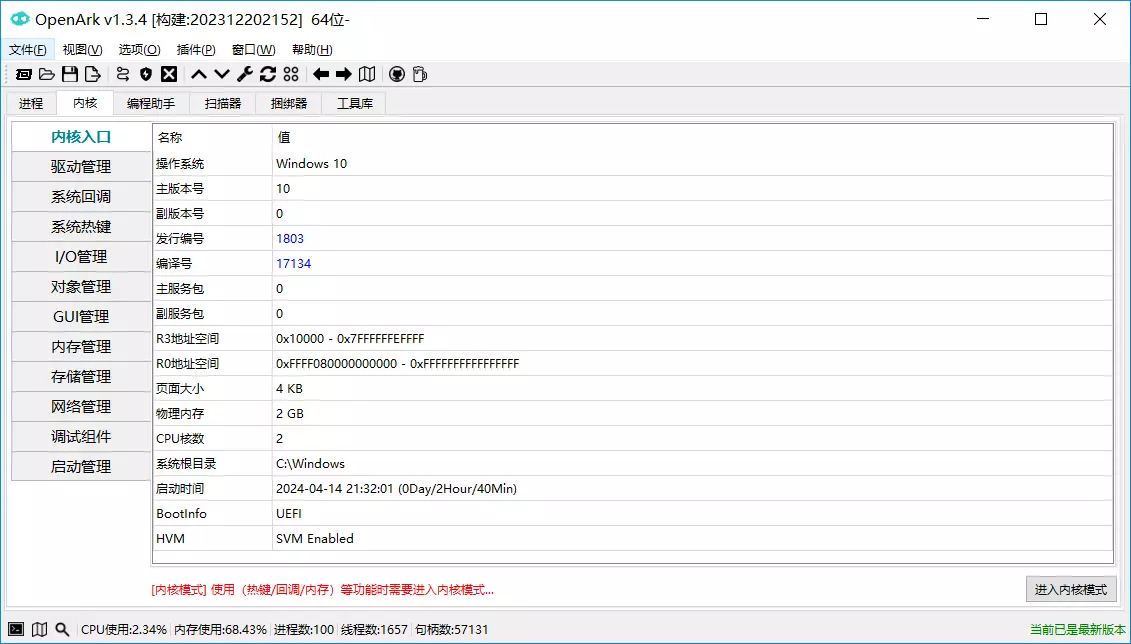Open the console icon in status bar
The height and width of the screenshot is (644, 1131).
pos(16,629)
